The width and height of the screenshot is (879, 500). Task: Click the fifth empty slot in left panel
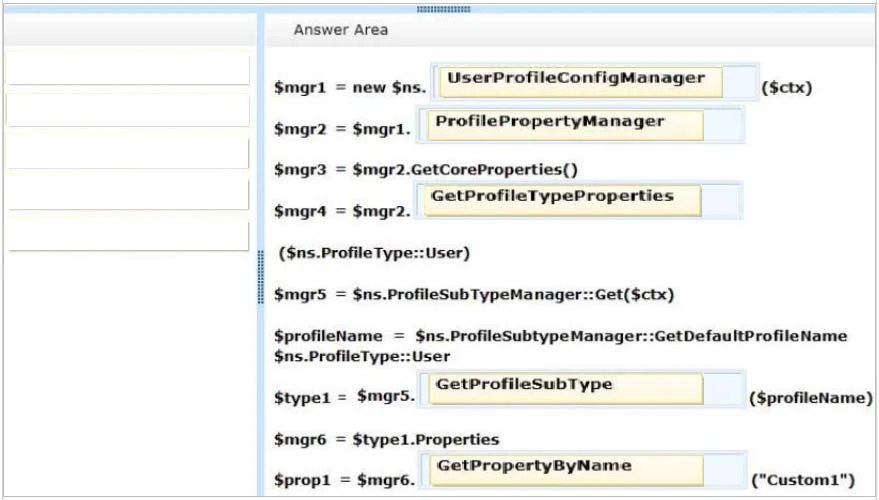click(x=128, y=236)
